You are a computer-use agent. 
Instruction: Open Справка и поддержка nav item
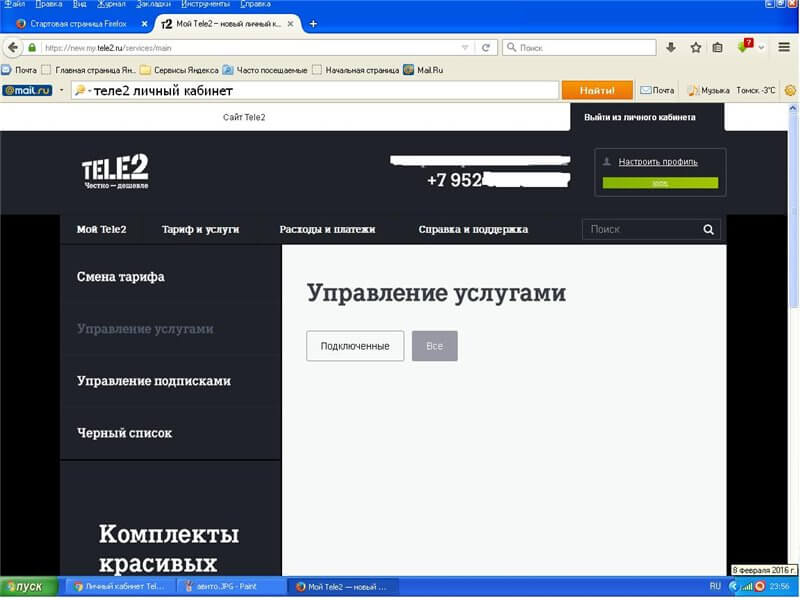point(473,229)
